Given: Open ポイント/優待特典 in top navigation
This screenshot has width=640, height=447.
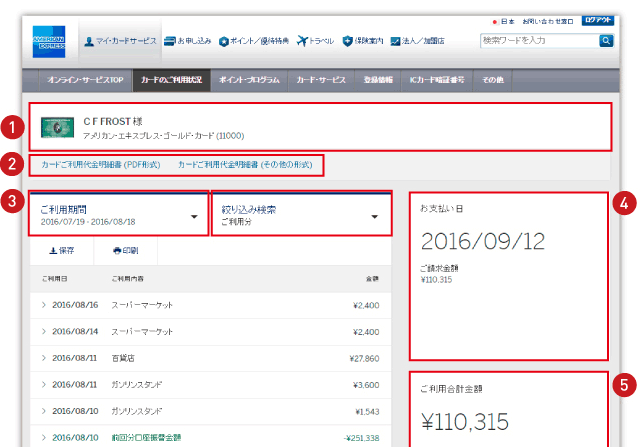Looking at the screenshot, I should tap(224, 41).
